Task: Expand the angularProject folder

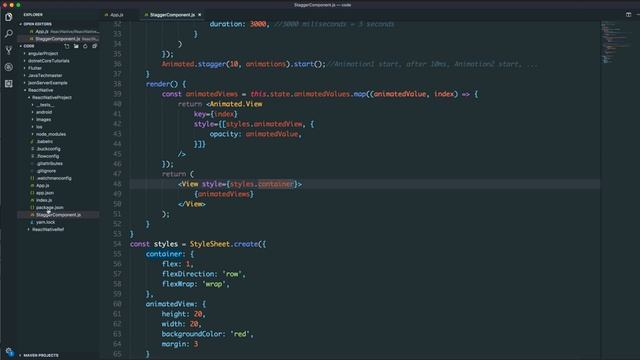Action: 43,53
